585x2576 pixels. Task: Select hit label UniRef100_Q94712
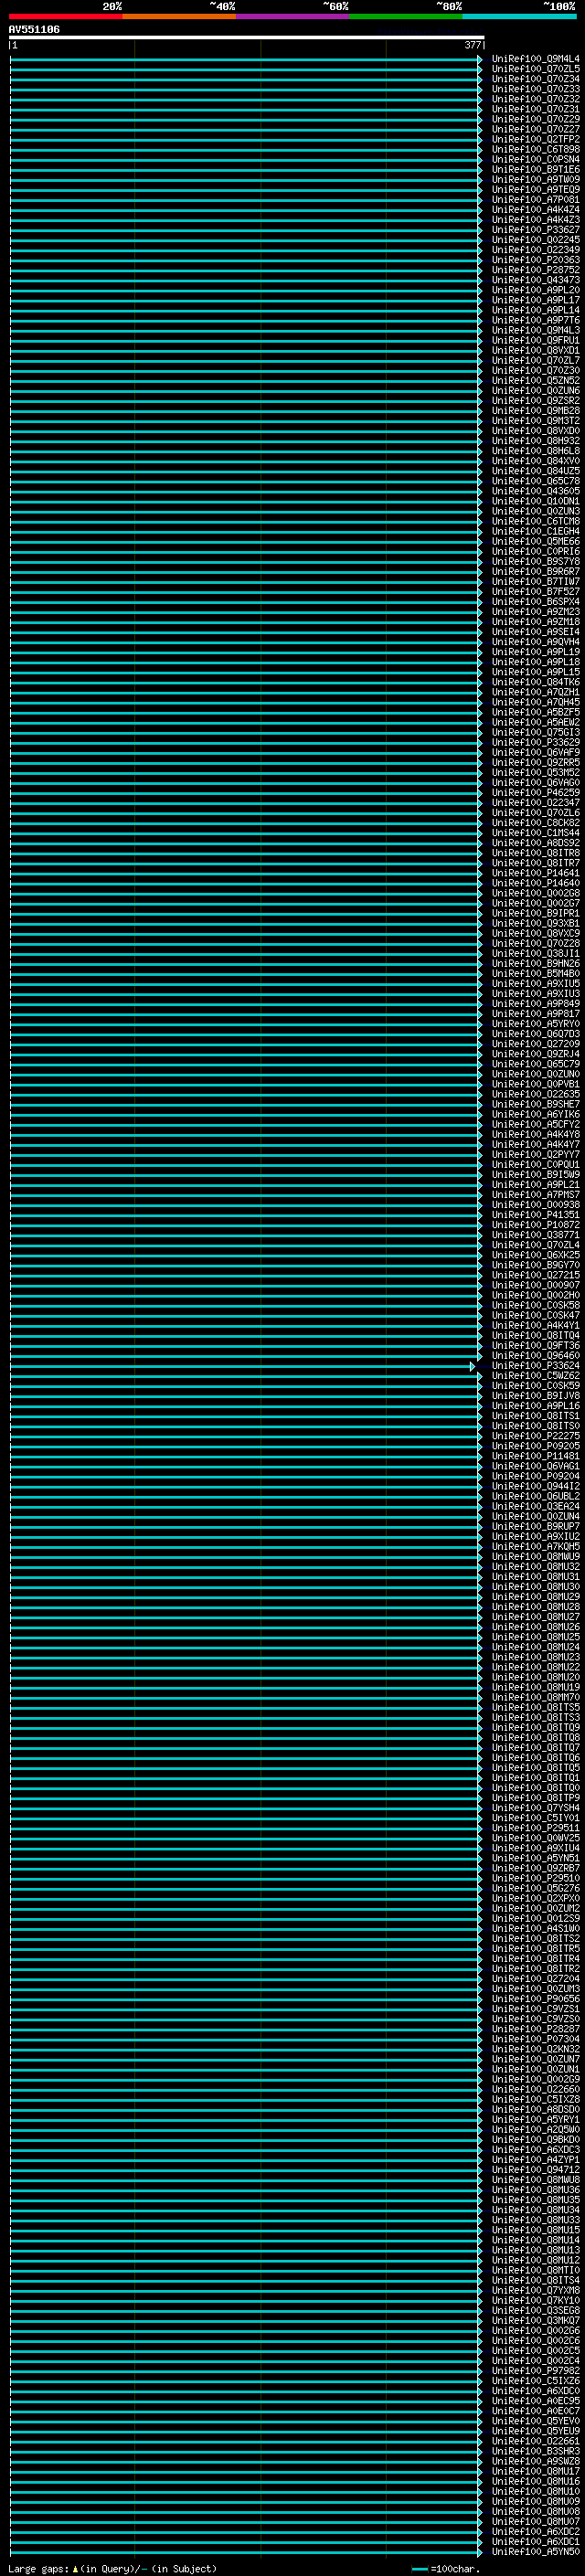click(536, 2170)
